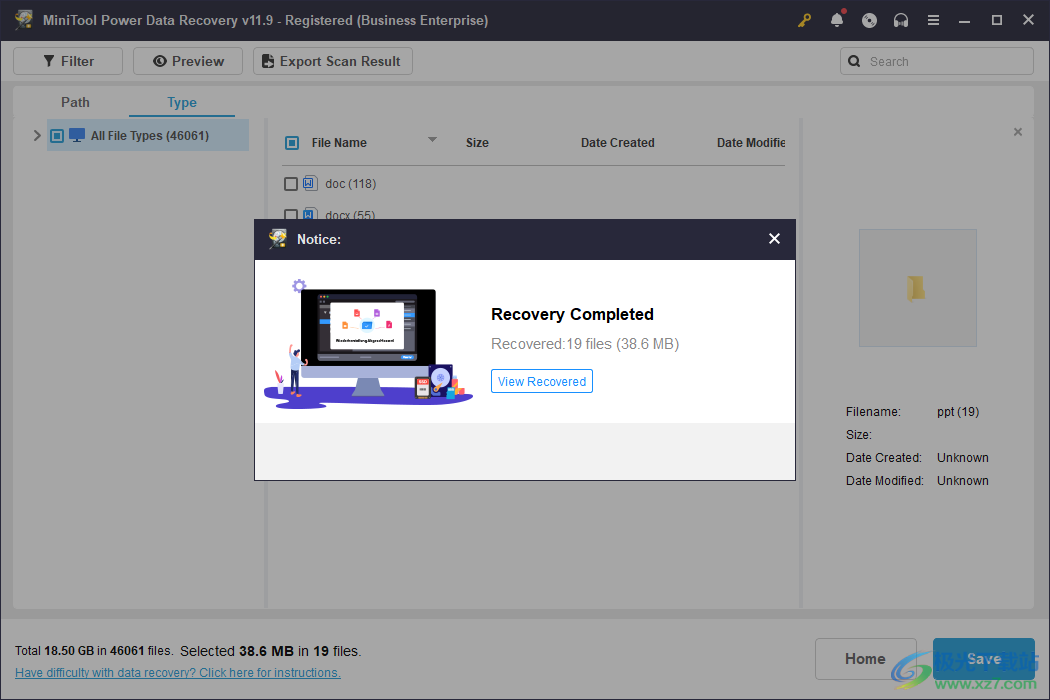Image resolution: width=1050 pixels, height=700 pixels.
Task: Click the magnifier icon in the Search box
Action: [x=854, y=61]
